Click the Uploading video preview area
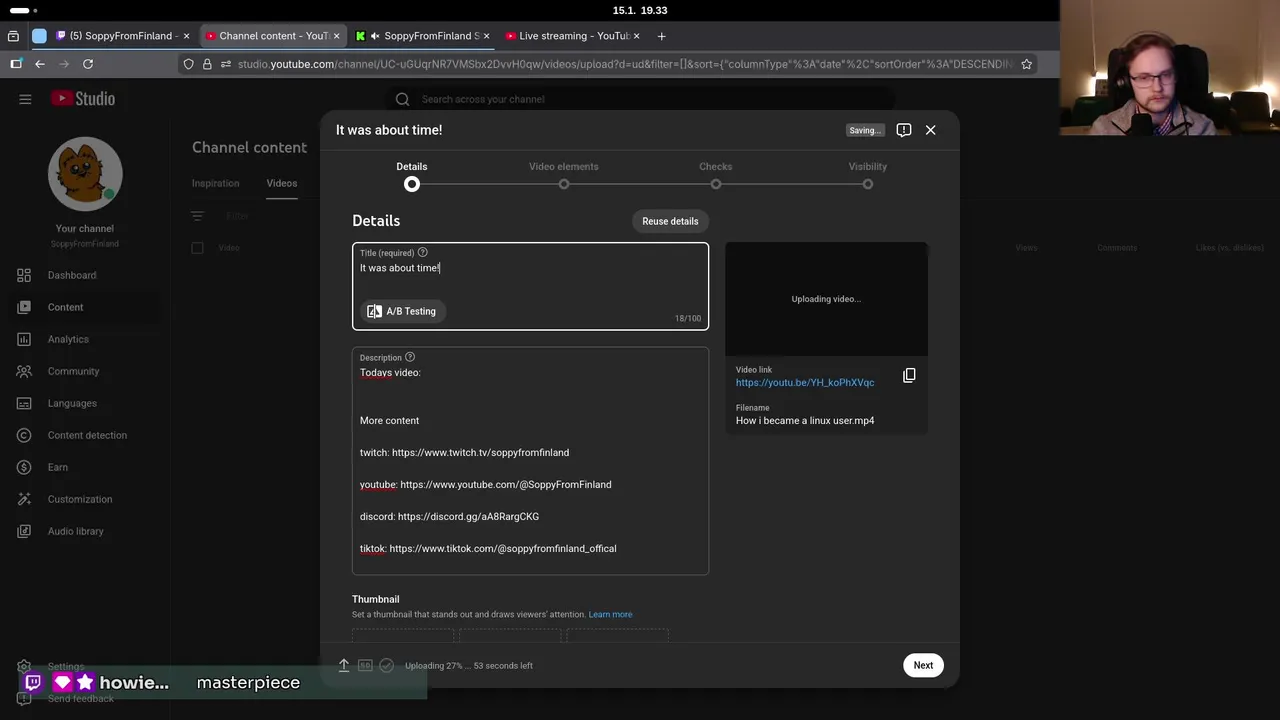The image size is (1280, 720). [x=826, y=299]
